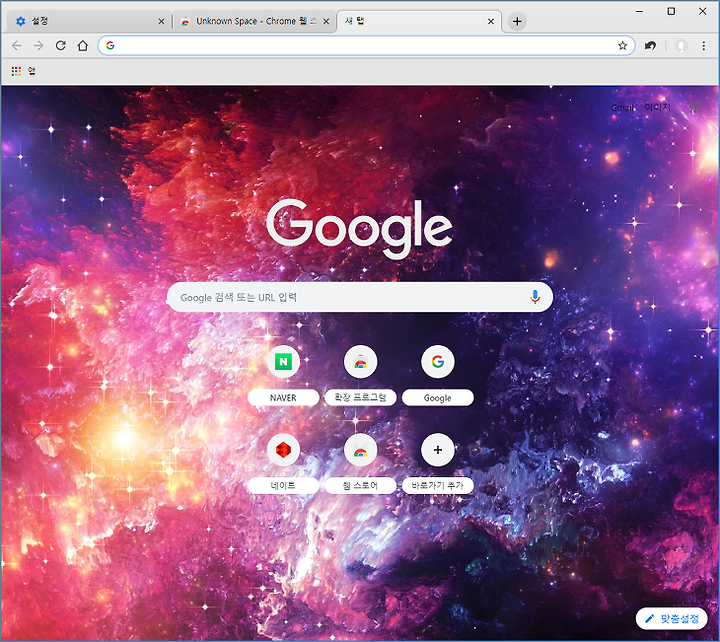Image resolution: width=720 pixels, height=642 pixels.
Task: Switch to the 설정 tab
Action: [x=87, y=21]
